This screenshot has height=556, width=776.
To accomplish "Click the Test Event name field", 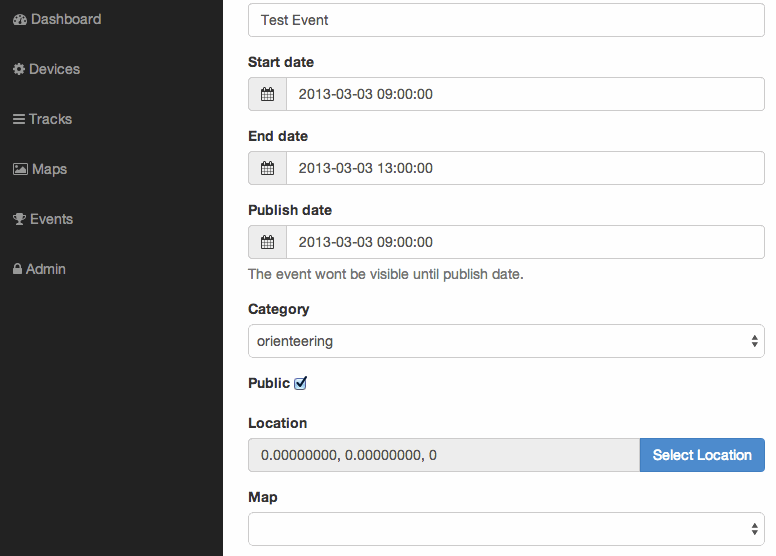I will click(506, 20).
